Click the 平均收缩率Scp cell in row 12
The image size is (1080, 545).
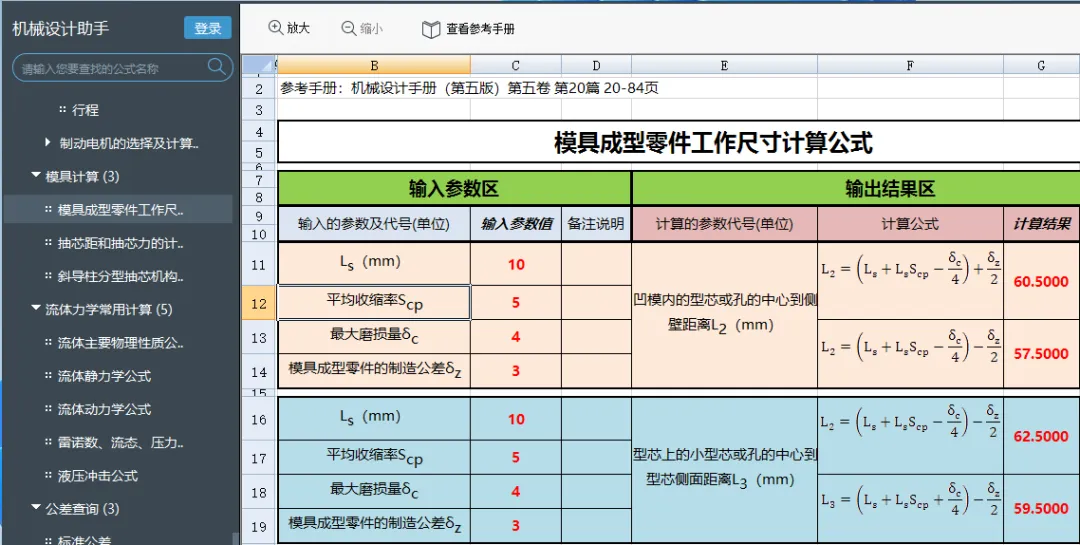374,302
